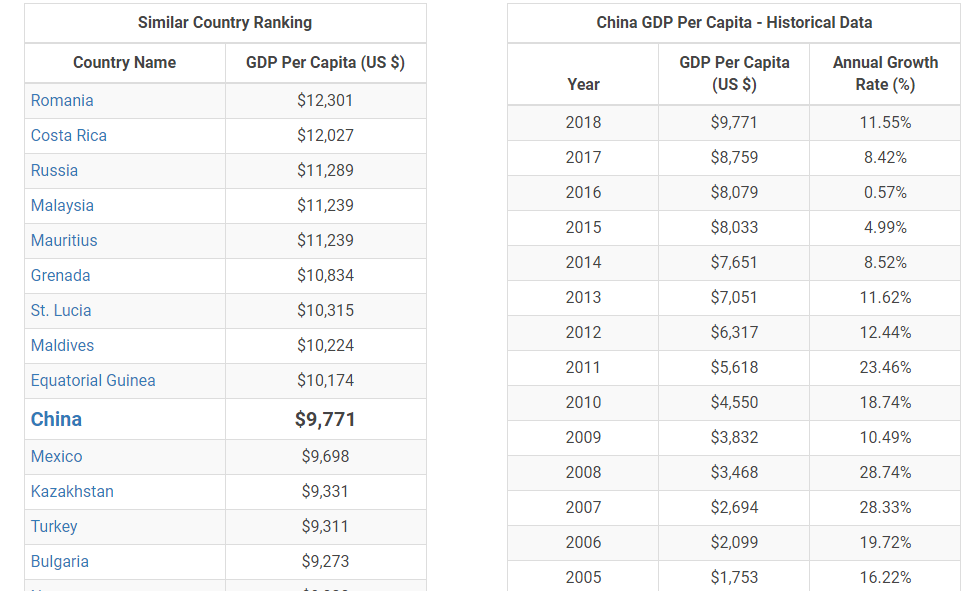Open the Grenada link

click(x=60, y=275)
